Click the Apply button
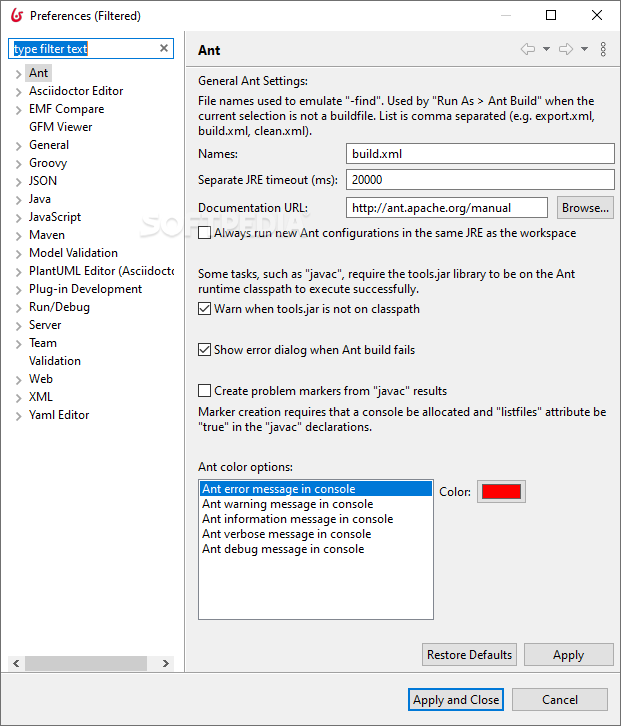 [x=569, y=655]
